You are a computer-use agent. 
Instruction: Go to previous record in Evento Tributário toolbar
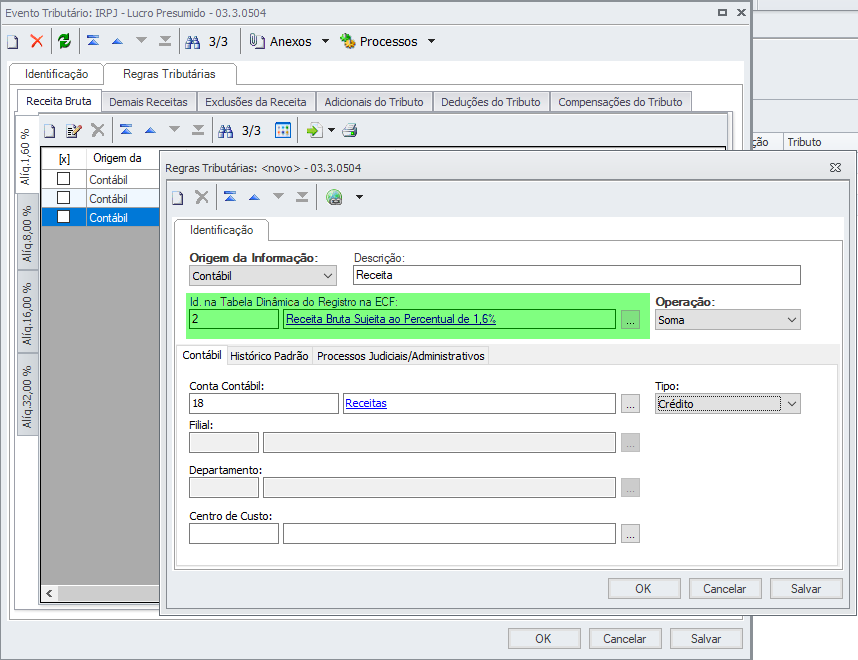pos(117,41)
